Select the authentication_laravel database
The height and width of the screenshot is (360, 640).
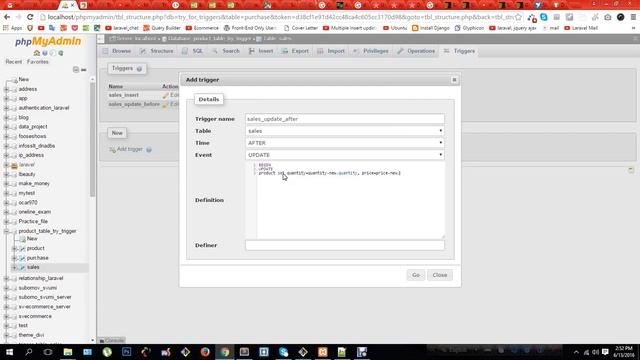(x=44, y=108)
